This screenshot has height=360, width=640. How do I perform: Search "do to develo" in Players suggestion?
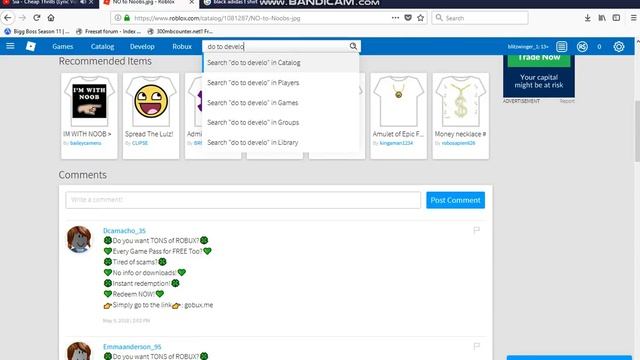tap(281, 83)
